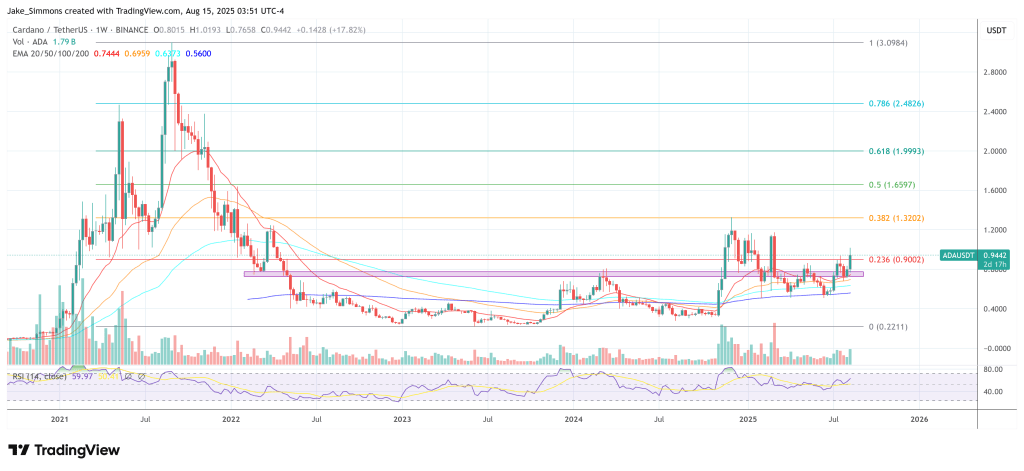Open the EMA 20/50/100/200 indicator legend
1024x471 pixels.
[52, 53]
